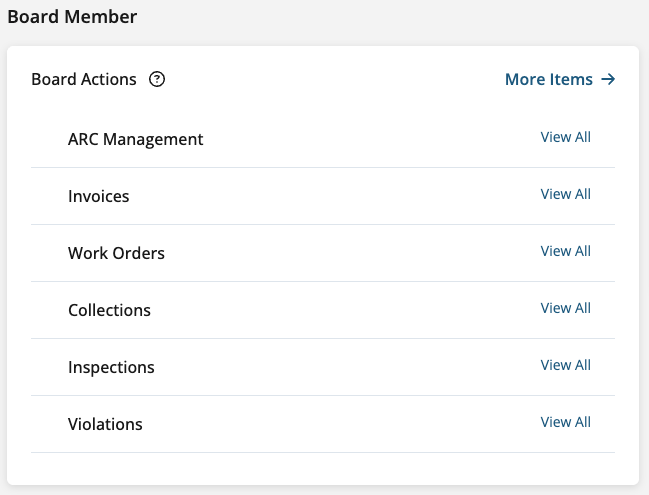Click the Invoices row label

tap(99, 197)
